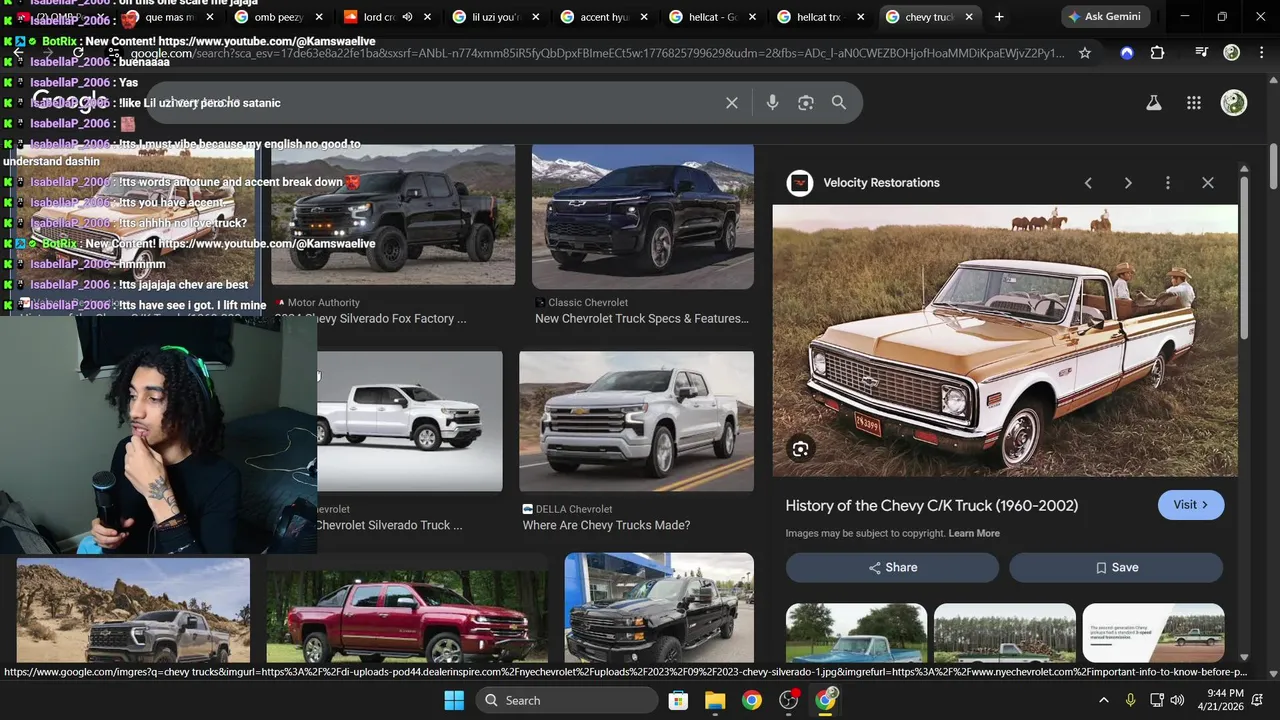Image resolution: width=1280 pixels, height=720 pixels.
Task: Show next image in preview panel
Action: [x=1128, y=183]
